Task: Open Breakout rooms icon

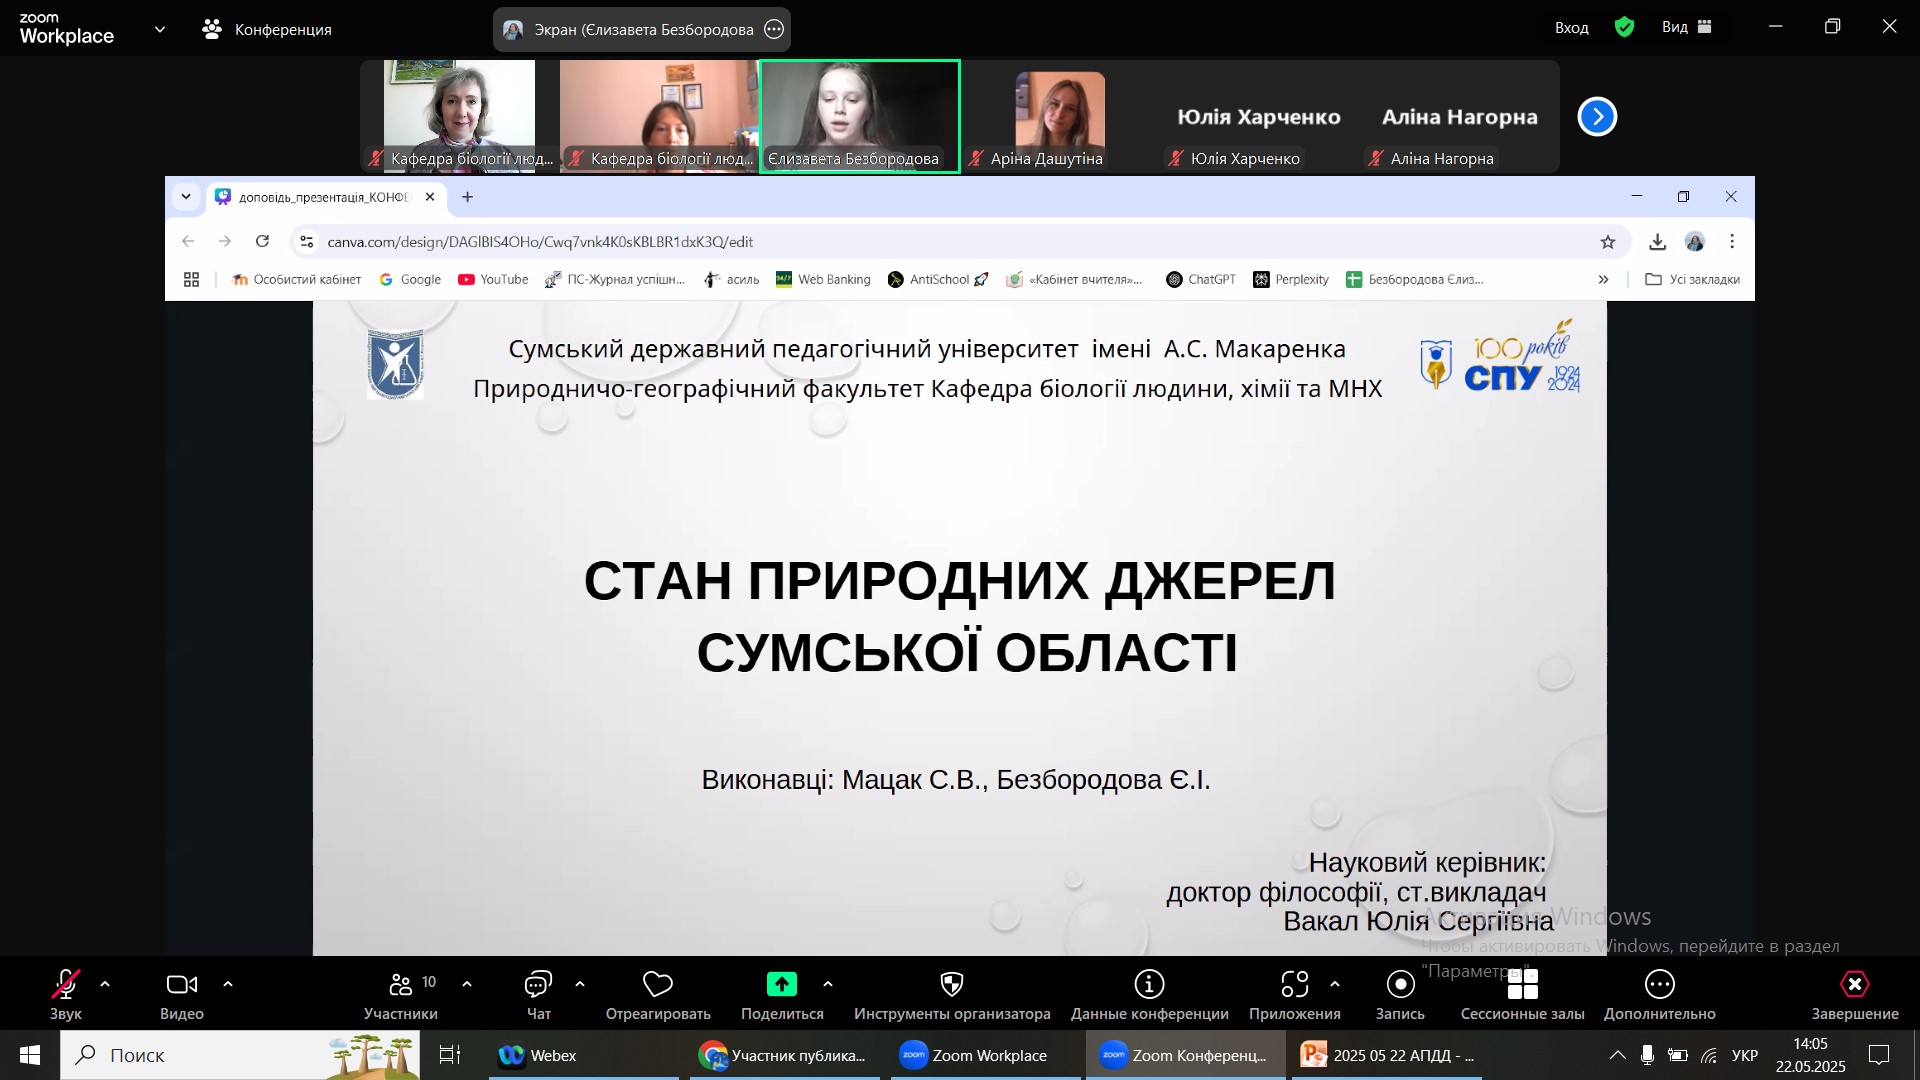Action: click(x=1522, y=986)
